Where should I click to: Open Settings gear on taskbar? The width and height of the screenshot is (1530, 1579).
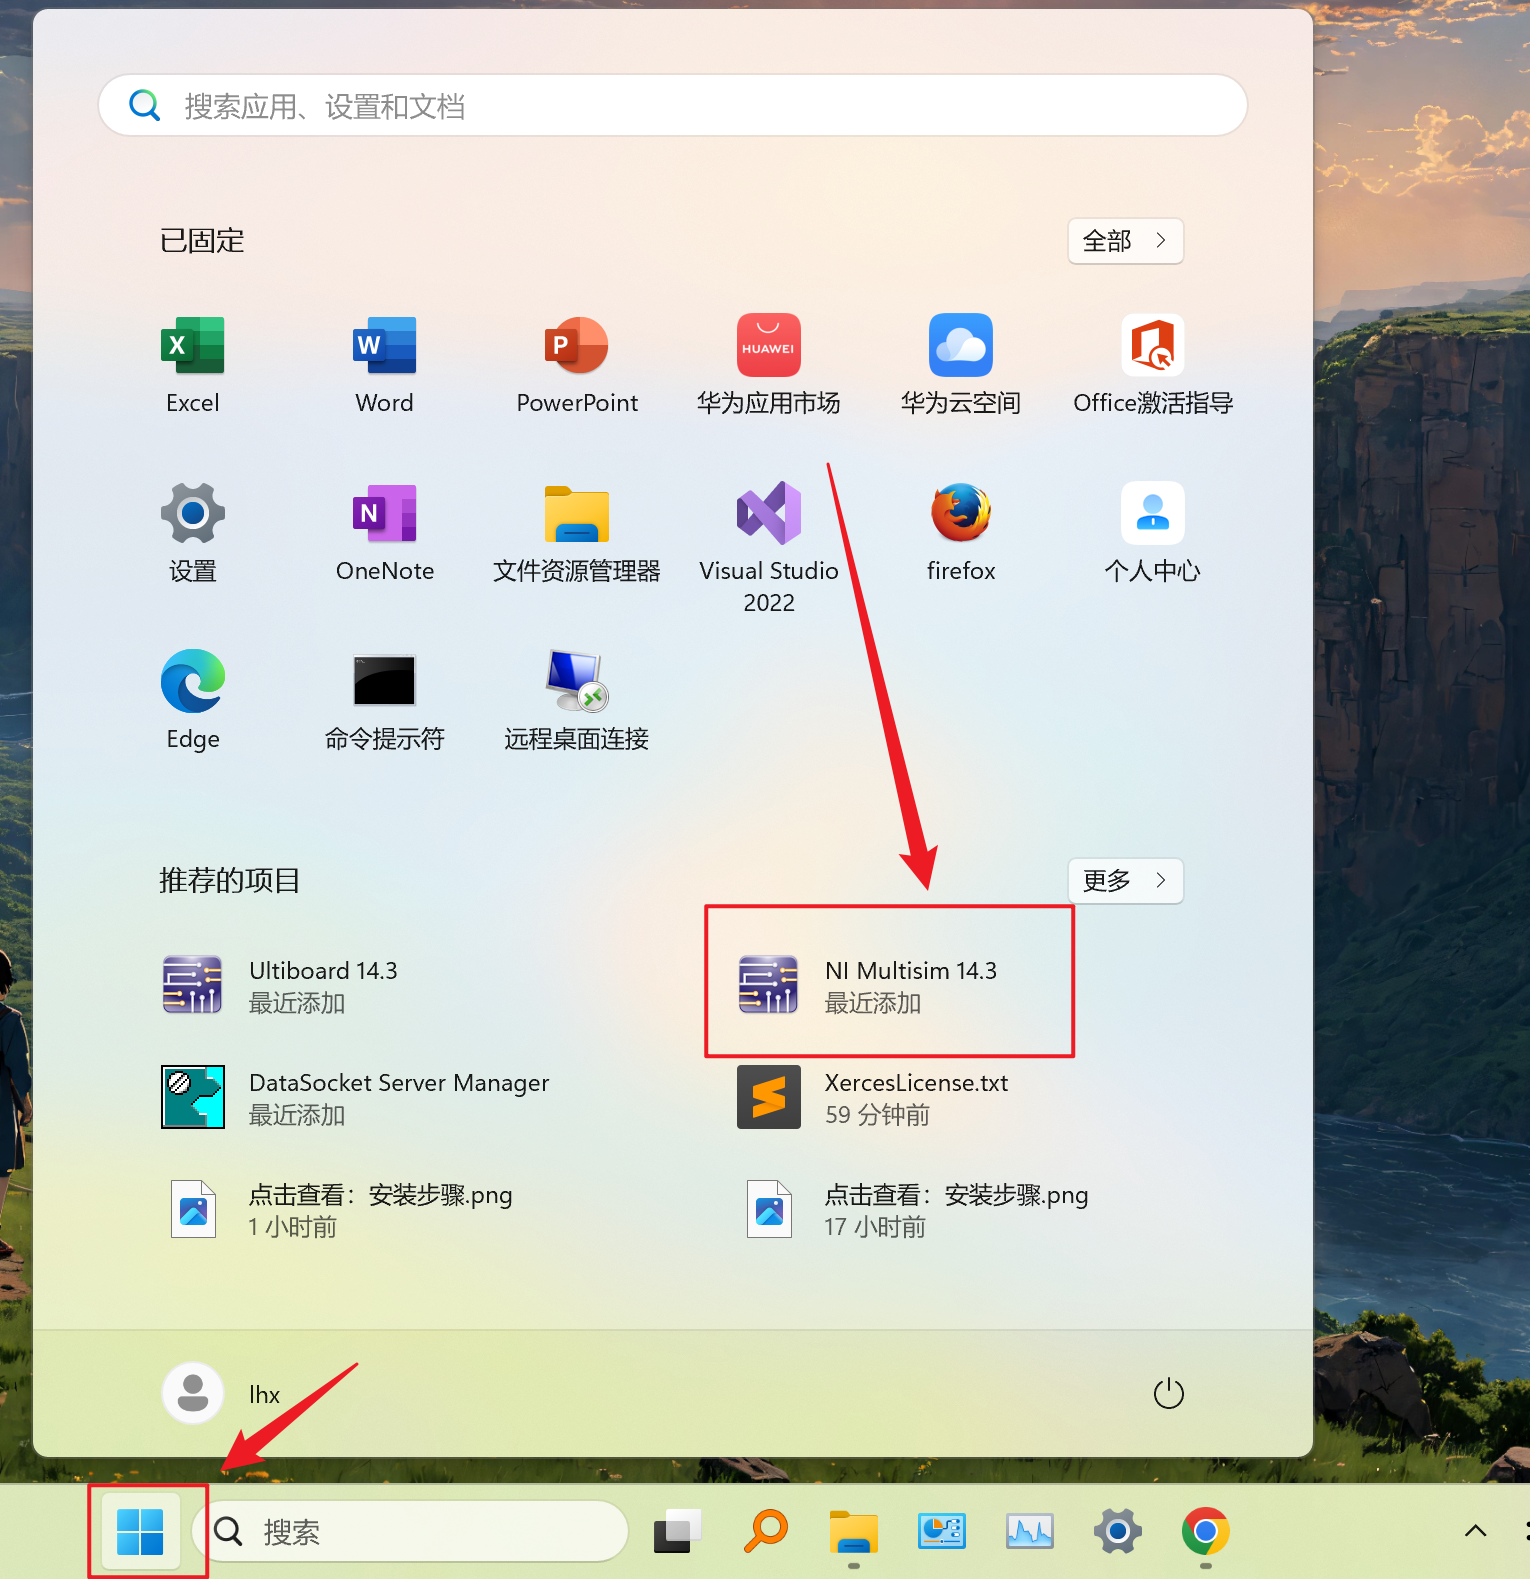[1118, 1531]
